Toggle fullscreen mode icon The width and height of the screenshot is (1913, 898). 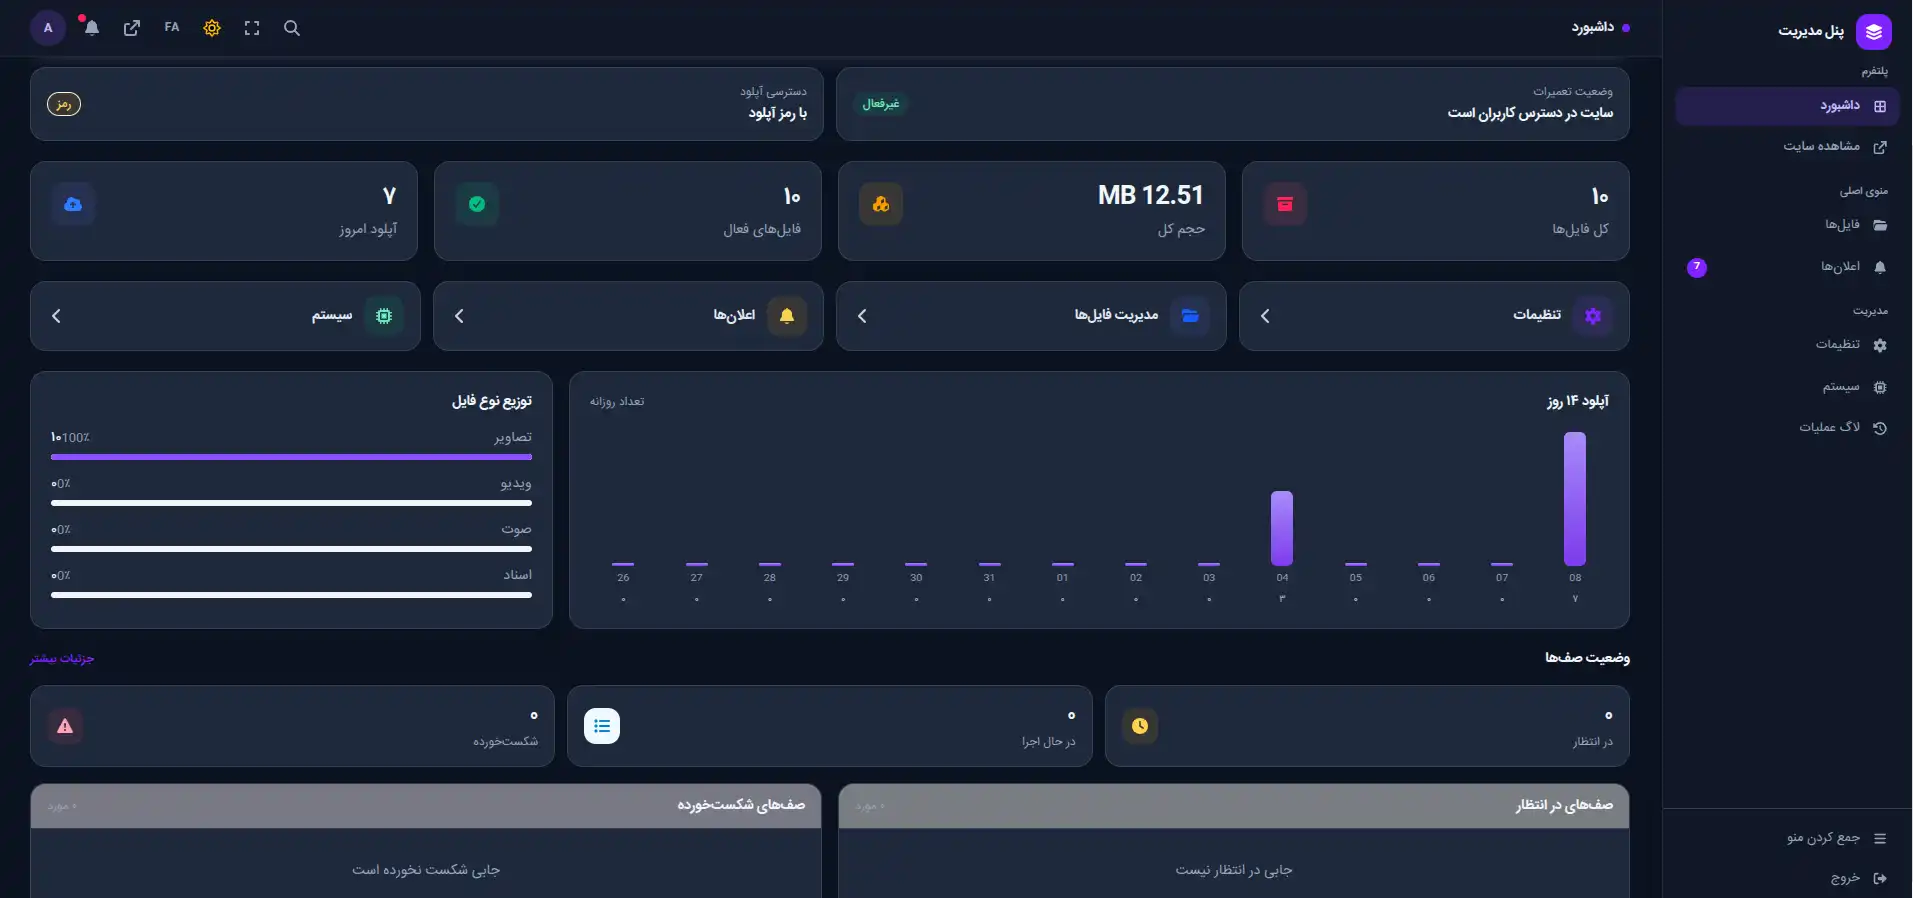252,28
